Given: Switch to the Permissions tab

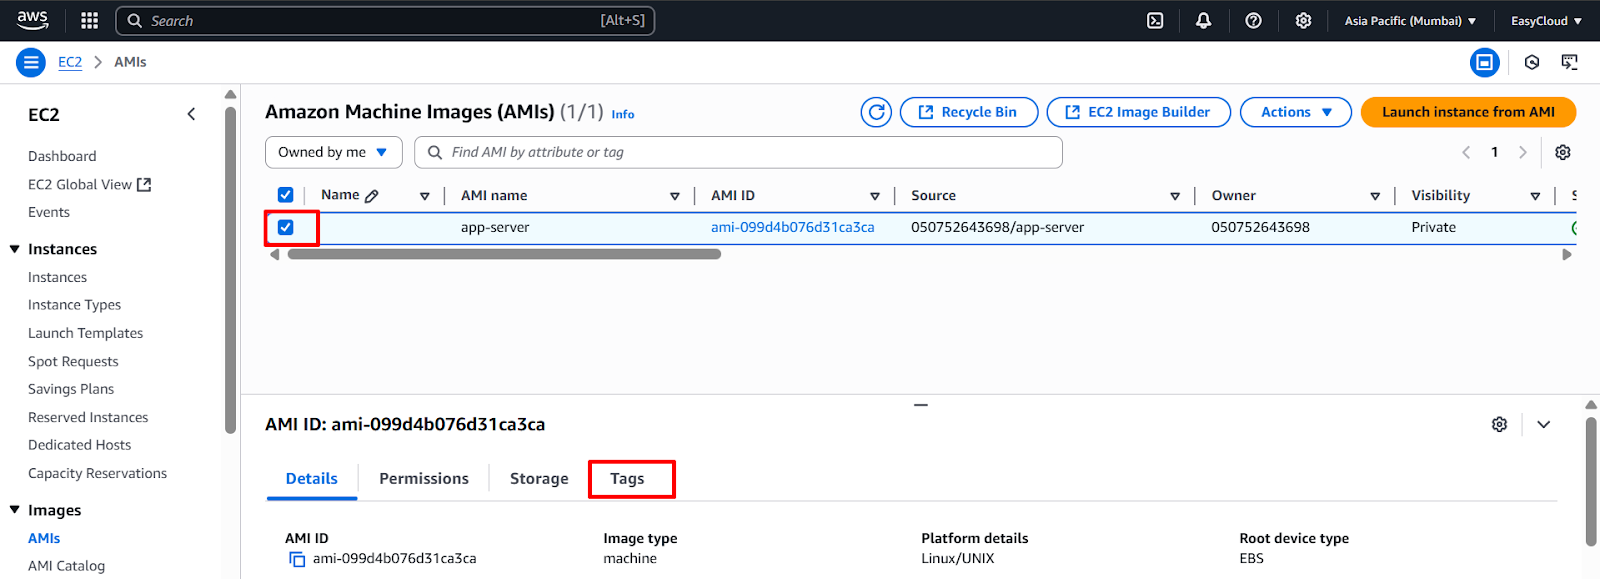Looking at the screenshot, I should [x=424, y=478].
